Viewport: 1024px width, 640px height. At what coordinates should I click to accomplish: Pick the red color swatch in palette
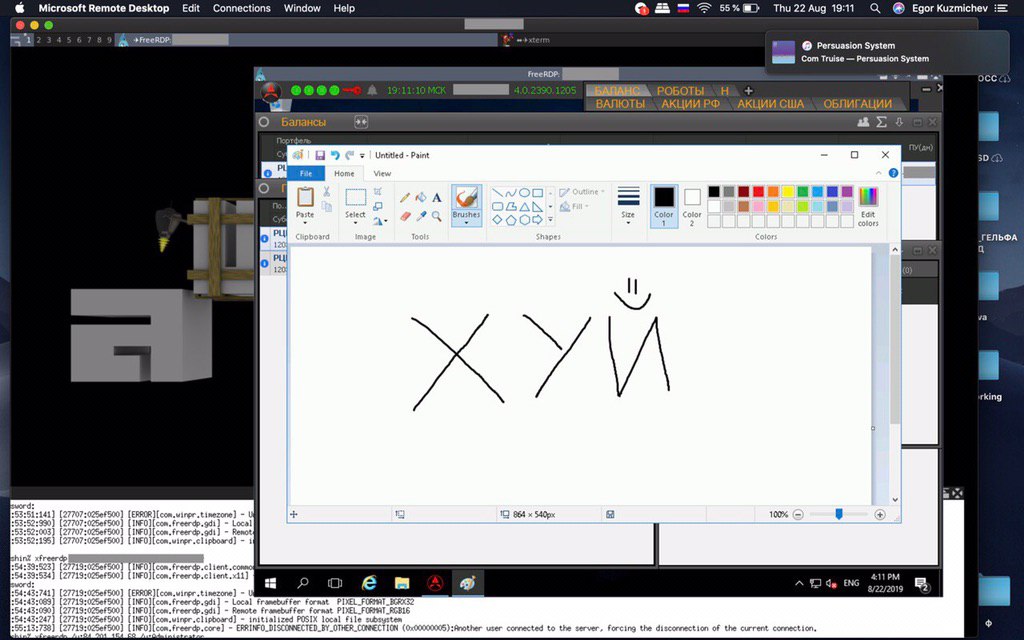tap(758, 191)
